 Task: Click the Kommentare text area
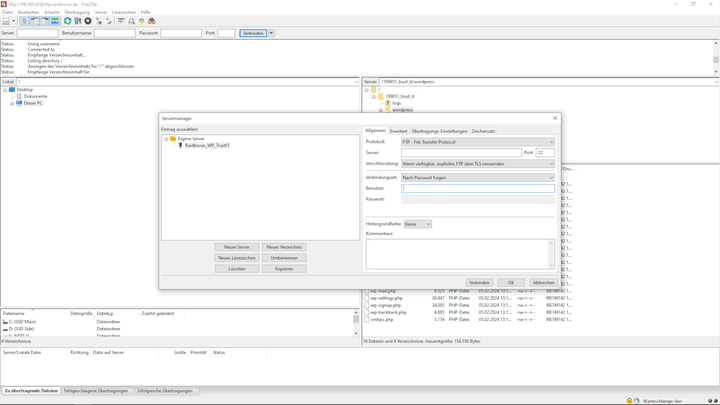[x=460, y=254]
